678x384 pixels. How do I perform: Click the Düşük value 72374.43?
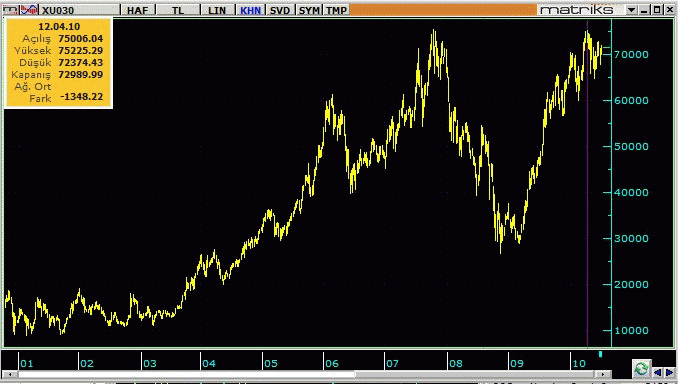(81, 63)
